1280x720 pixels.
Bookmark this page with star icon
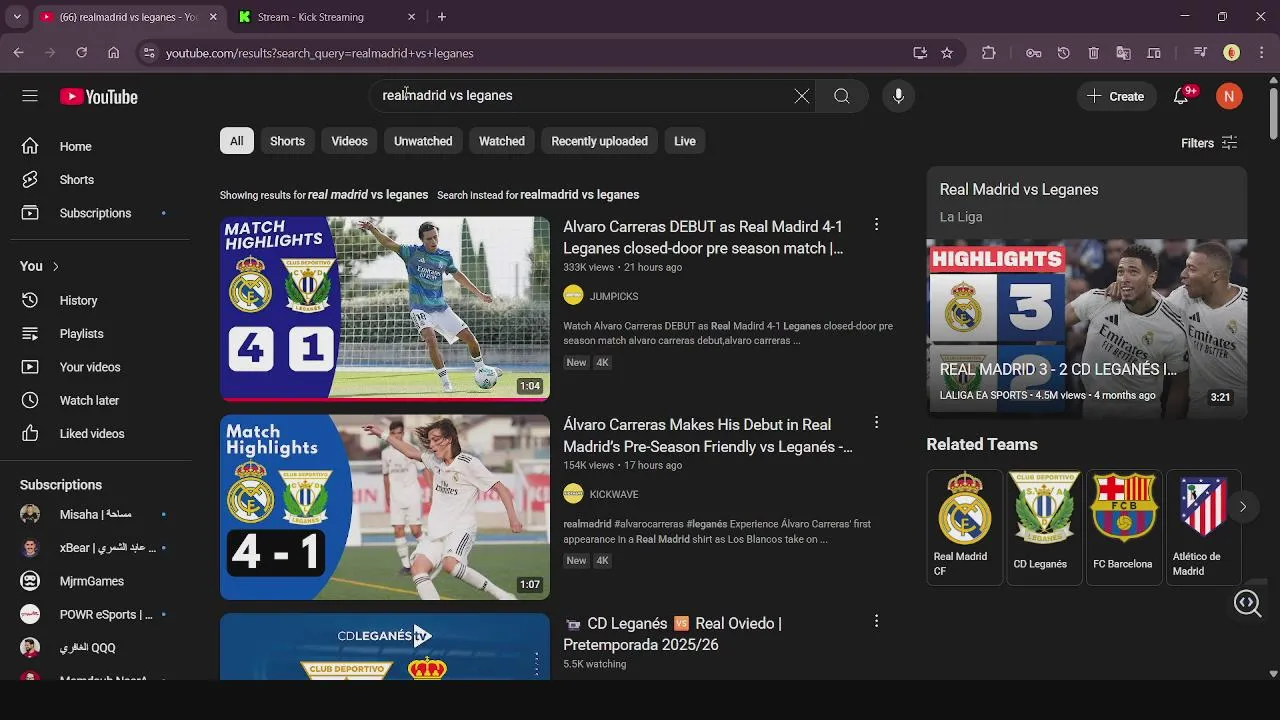[x=947, y=53]
